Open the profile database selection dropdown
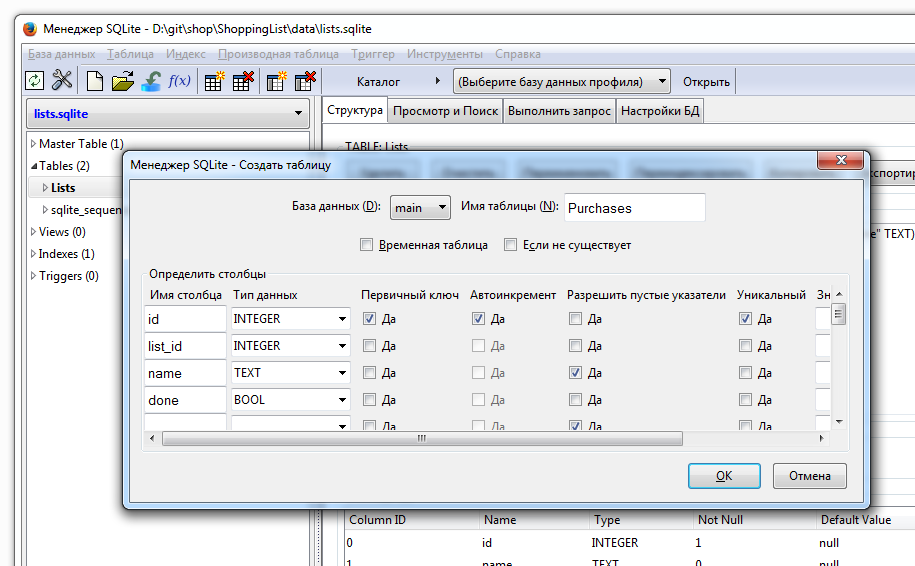Screen dimensions: 915x566 click(x=561, y=82)
